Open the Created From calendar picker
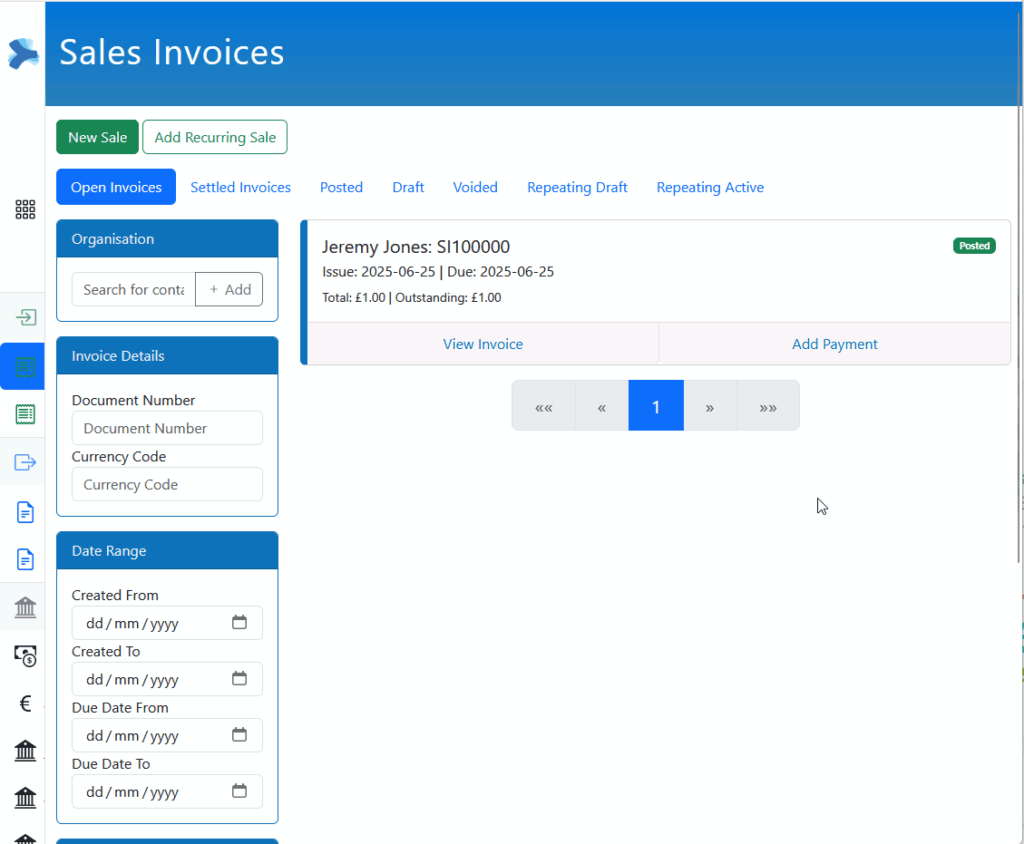The width and height of the screenshot is (1024, 844). click(x=239, y=623)
